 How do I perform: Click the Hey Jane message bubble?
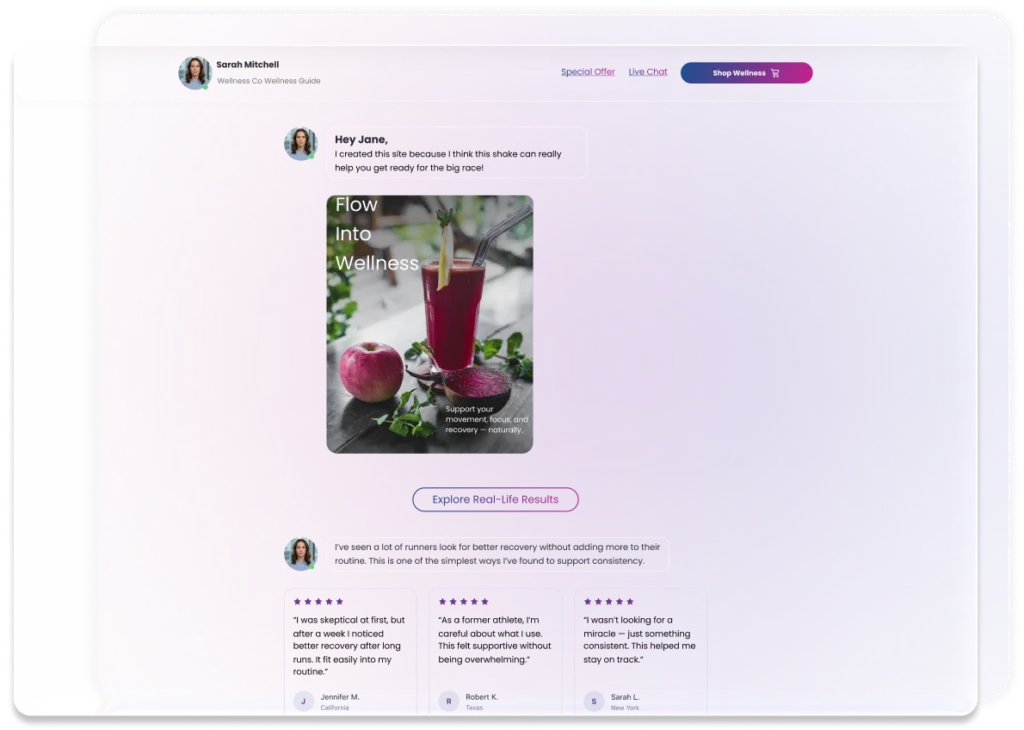tap(456, 153)
